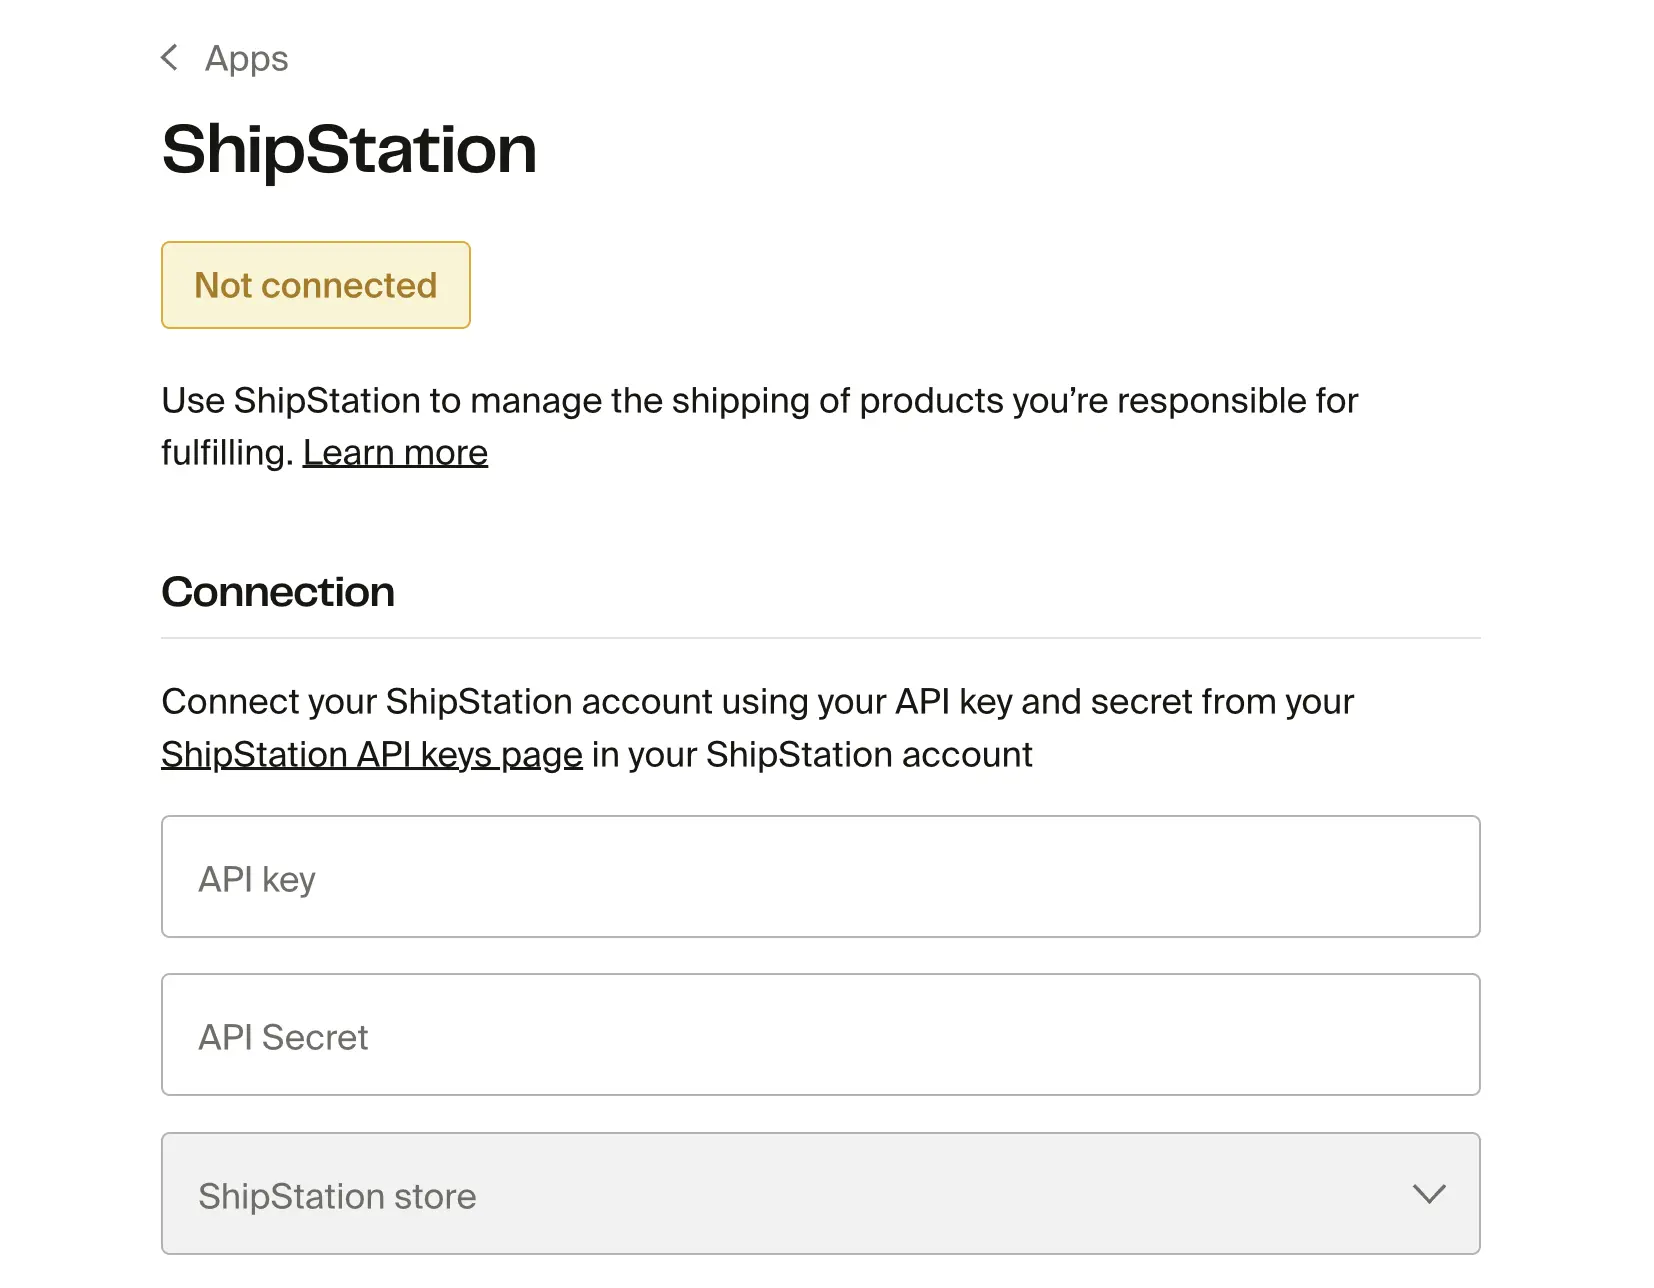Click the Learn more hyperlink after fulfilling

[x=395, y=452]
